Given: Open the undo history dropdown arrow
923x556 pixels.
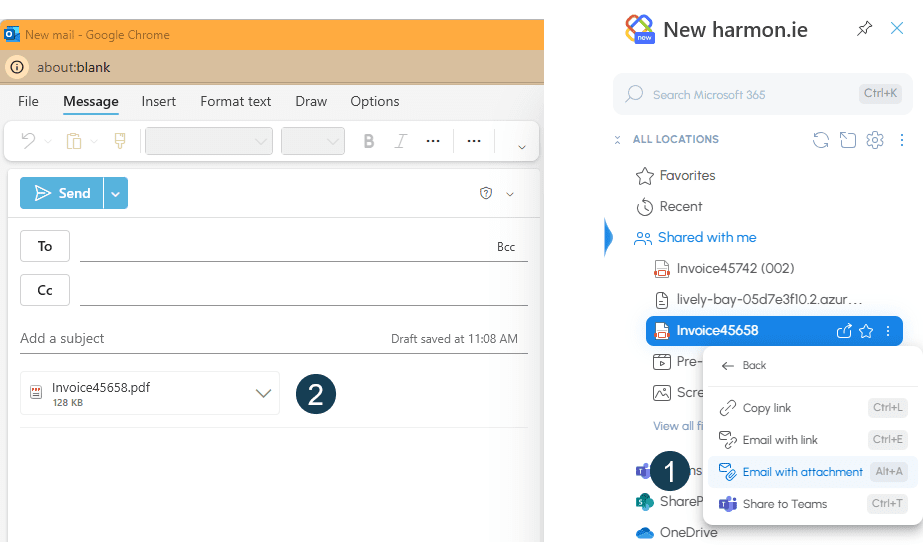Looking at the screenshot, I should click(x=48, y=142).
